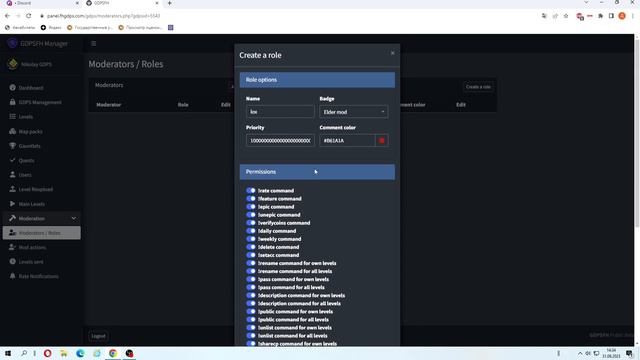Open Mod actions icon in sidebar

[12, 247]
